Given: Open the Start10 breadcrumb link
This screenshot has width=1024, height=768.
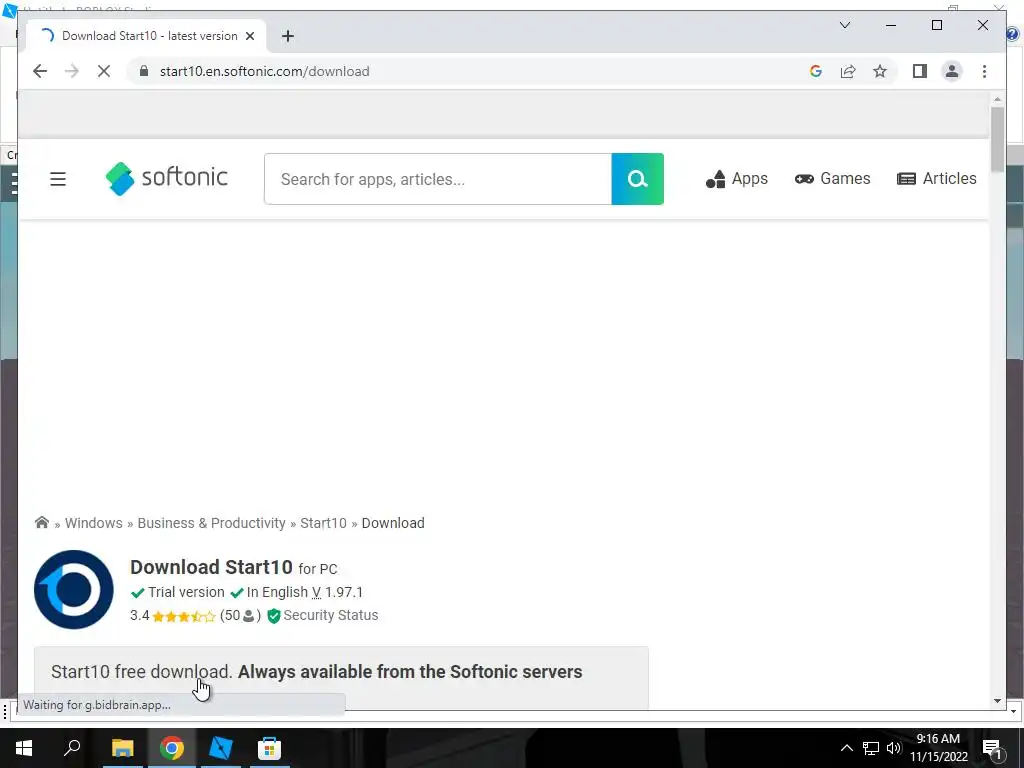Looking at the screenshot, I should tap(323, 523).
